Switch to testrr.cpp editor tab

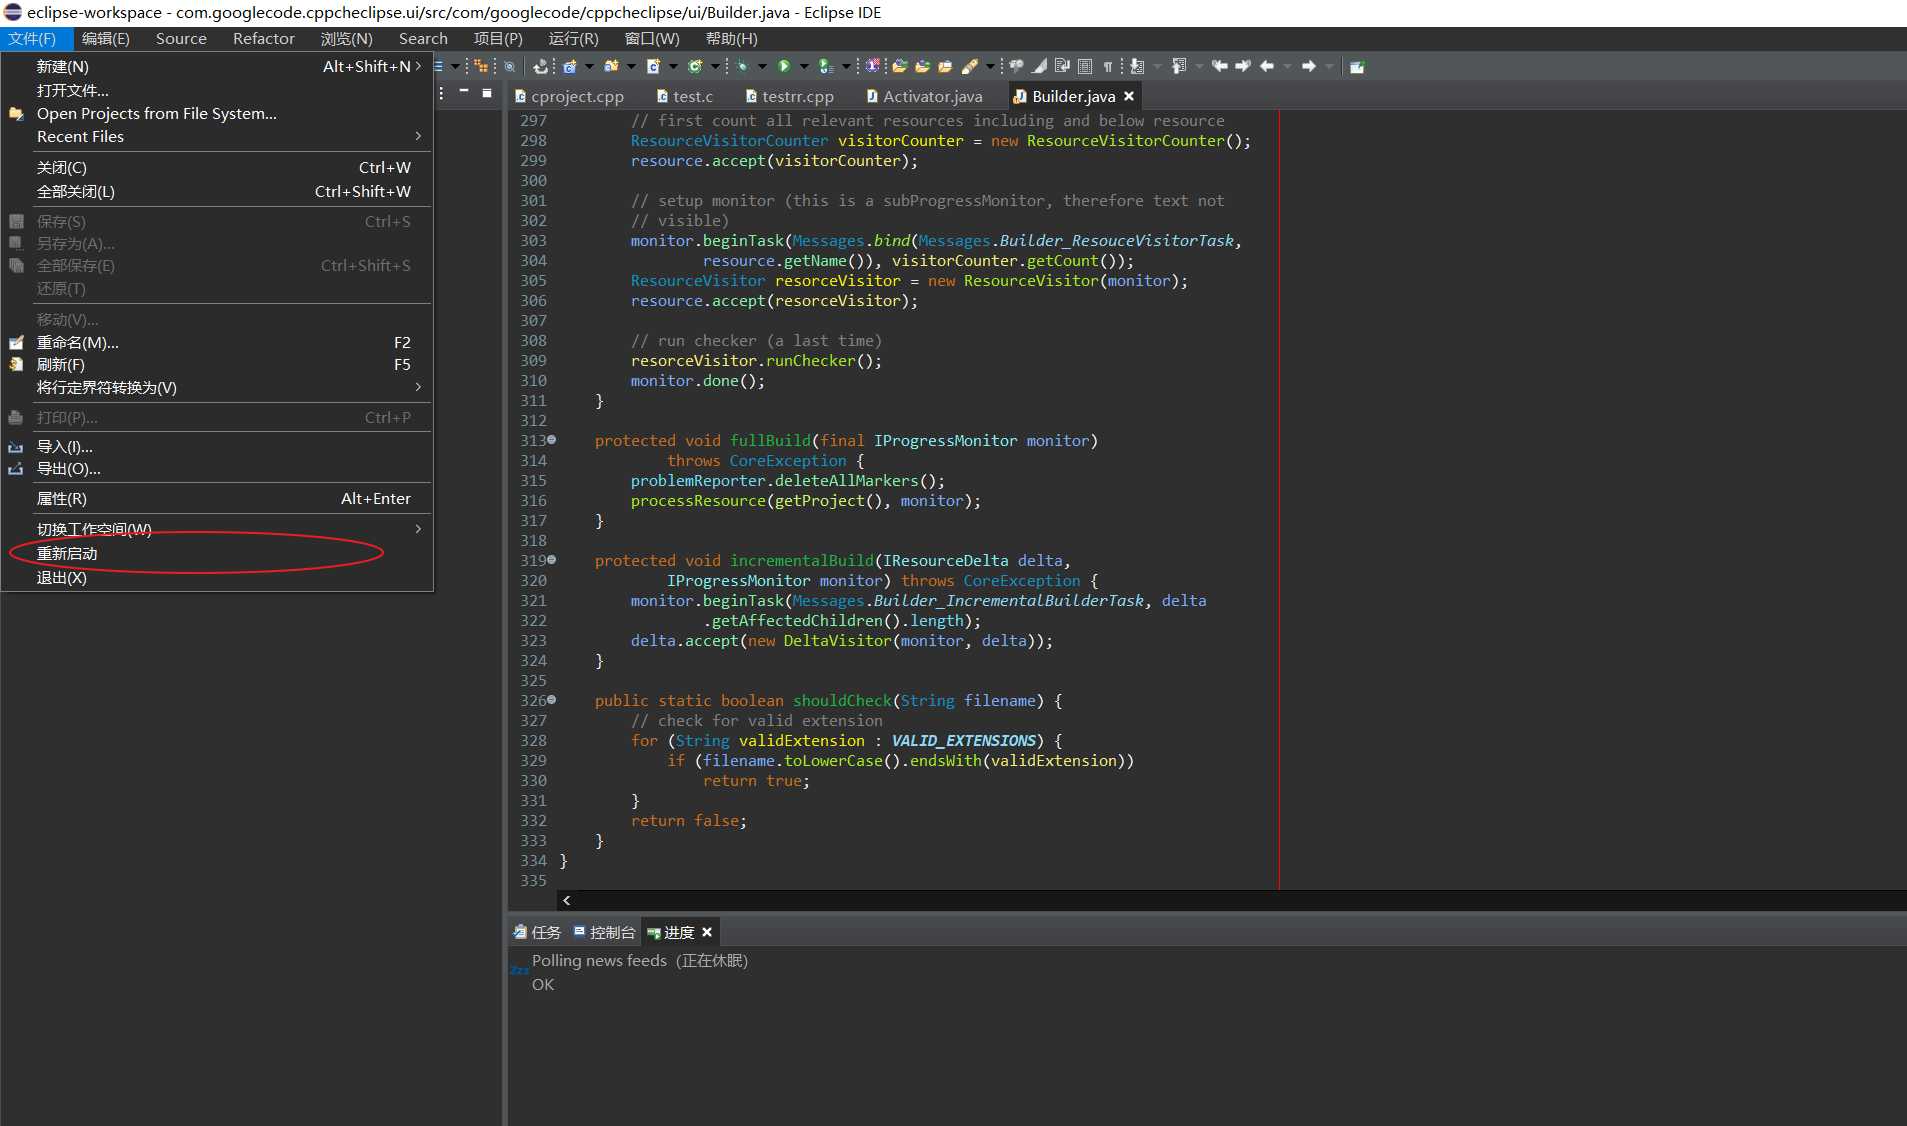(790, 96)
